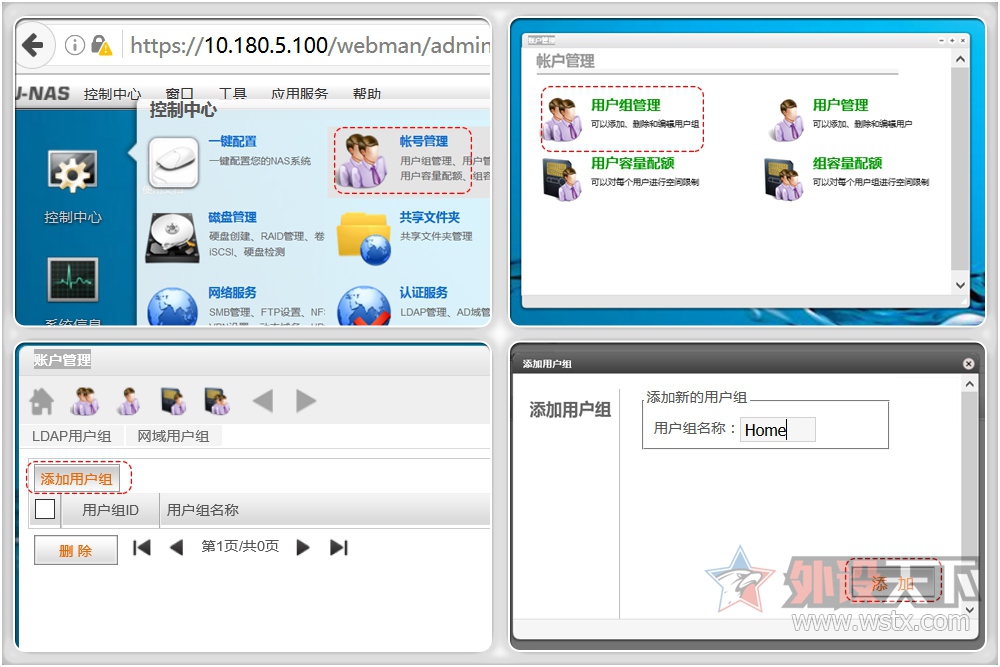Viewport: 1000px width, 667px height.
Task: Close the 添加用户组 dialog
Action: tap(968, 363)
